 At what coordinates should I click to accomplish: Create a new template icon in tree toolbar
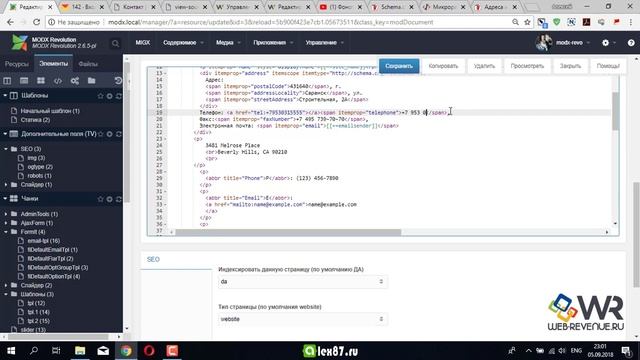pyautogui.click(x=7, y=81)
